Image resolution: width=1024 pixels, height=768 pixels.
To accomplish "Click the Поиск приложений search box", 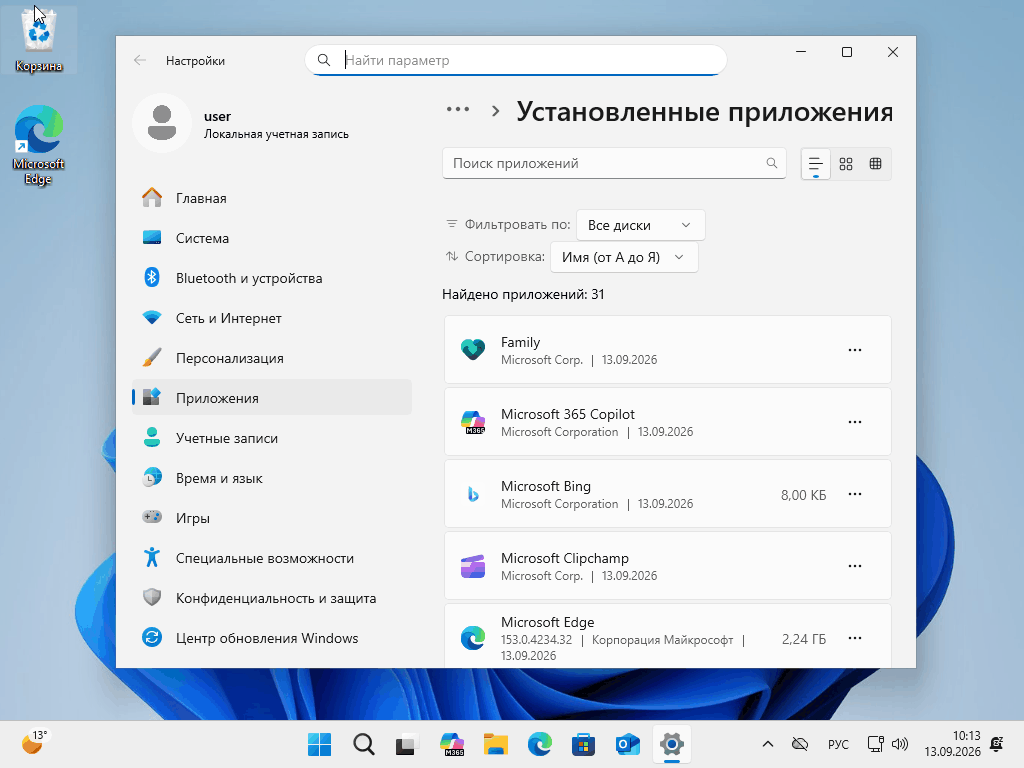I will pyautogui.click(x=614, y=163).
